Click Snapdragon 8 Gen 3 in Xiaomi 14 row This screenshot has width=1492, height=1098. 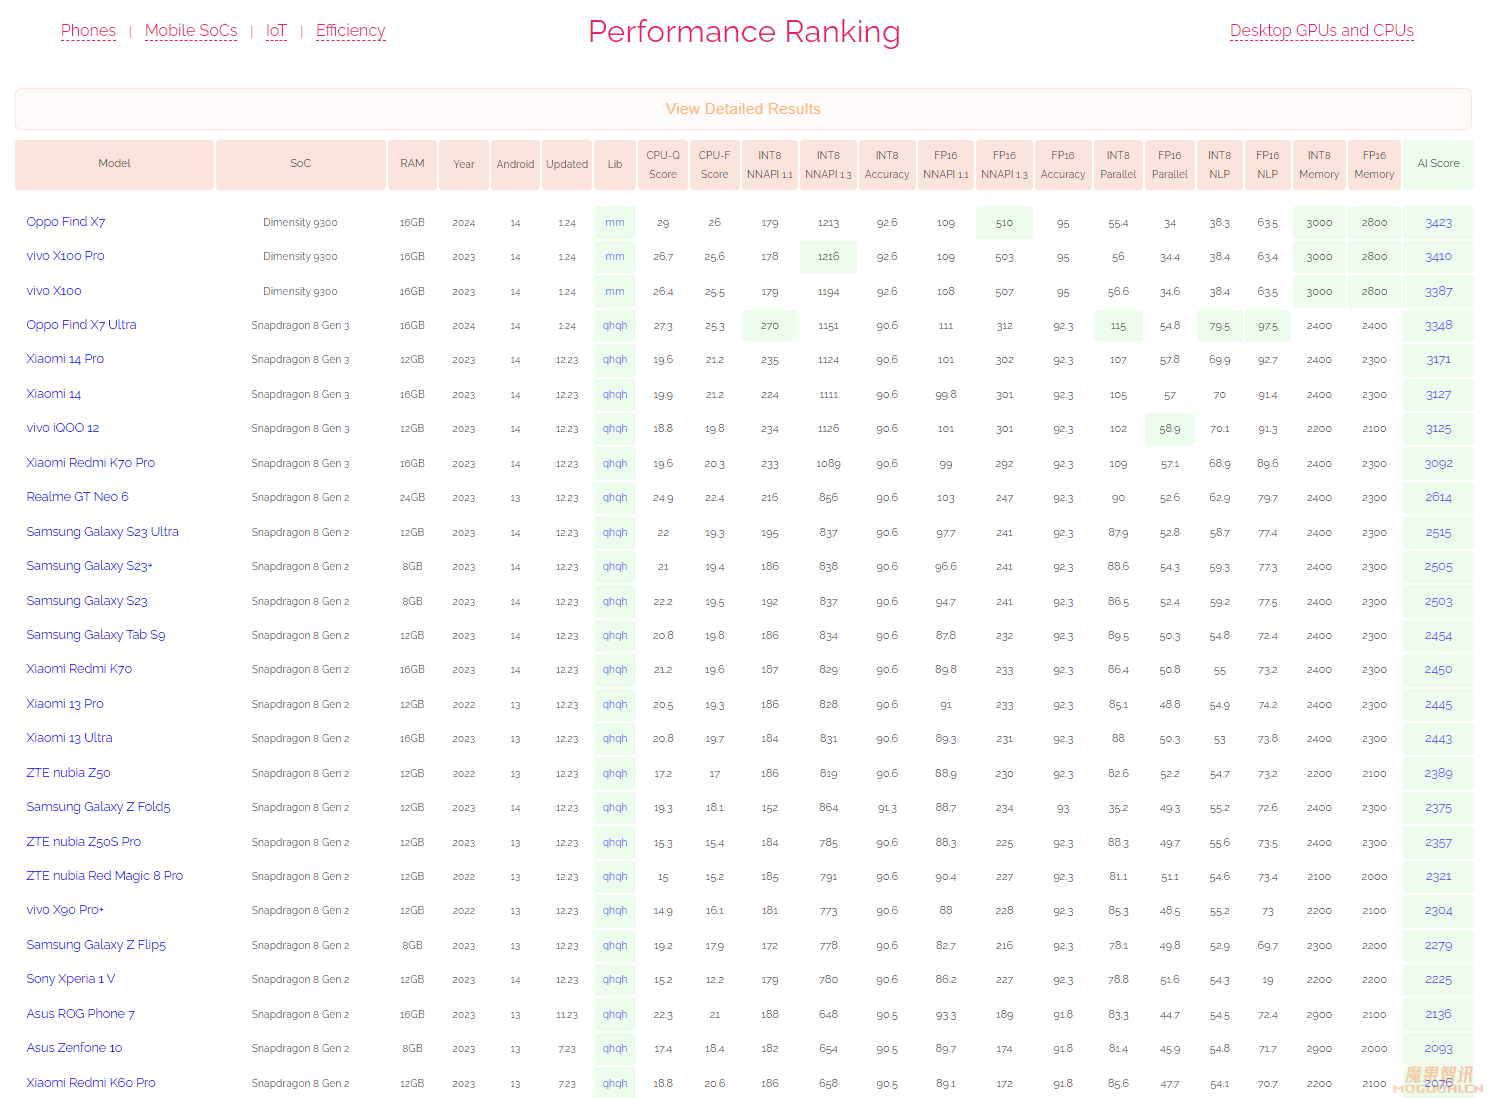click(x=300, y=395)
